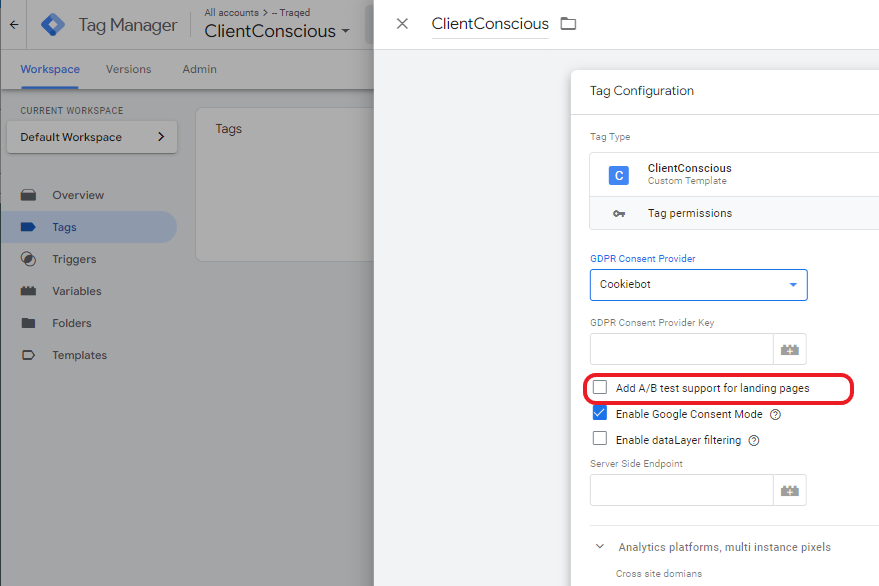Switch to the Admin tab

click(x=199, y=69)
